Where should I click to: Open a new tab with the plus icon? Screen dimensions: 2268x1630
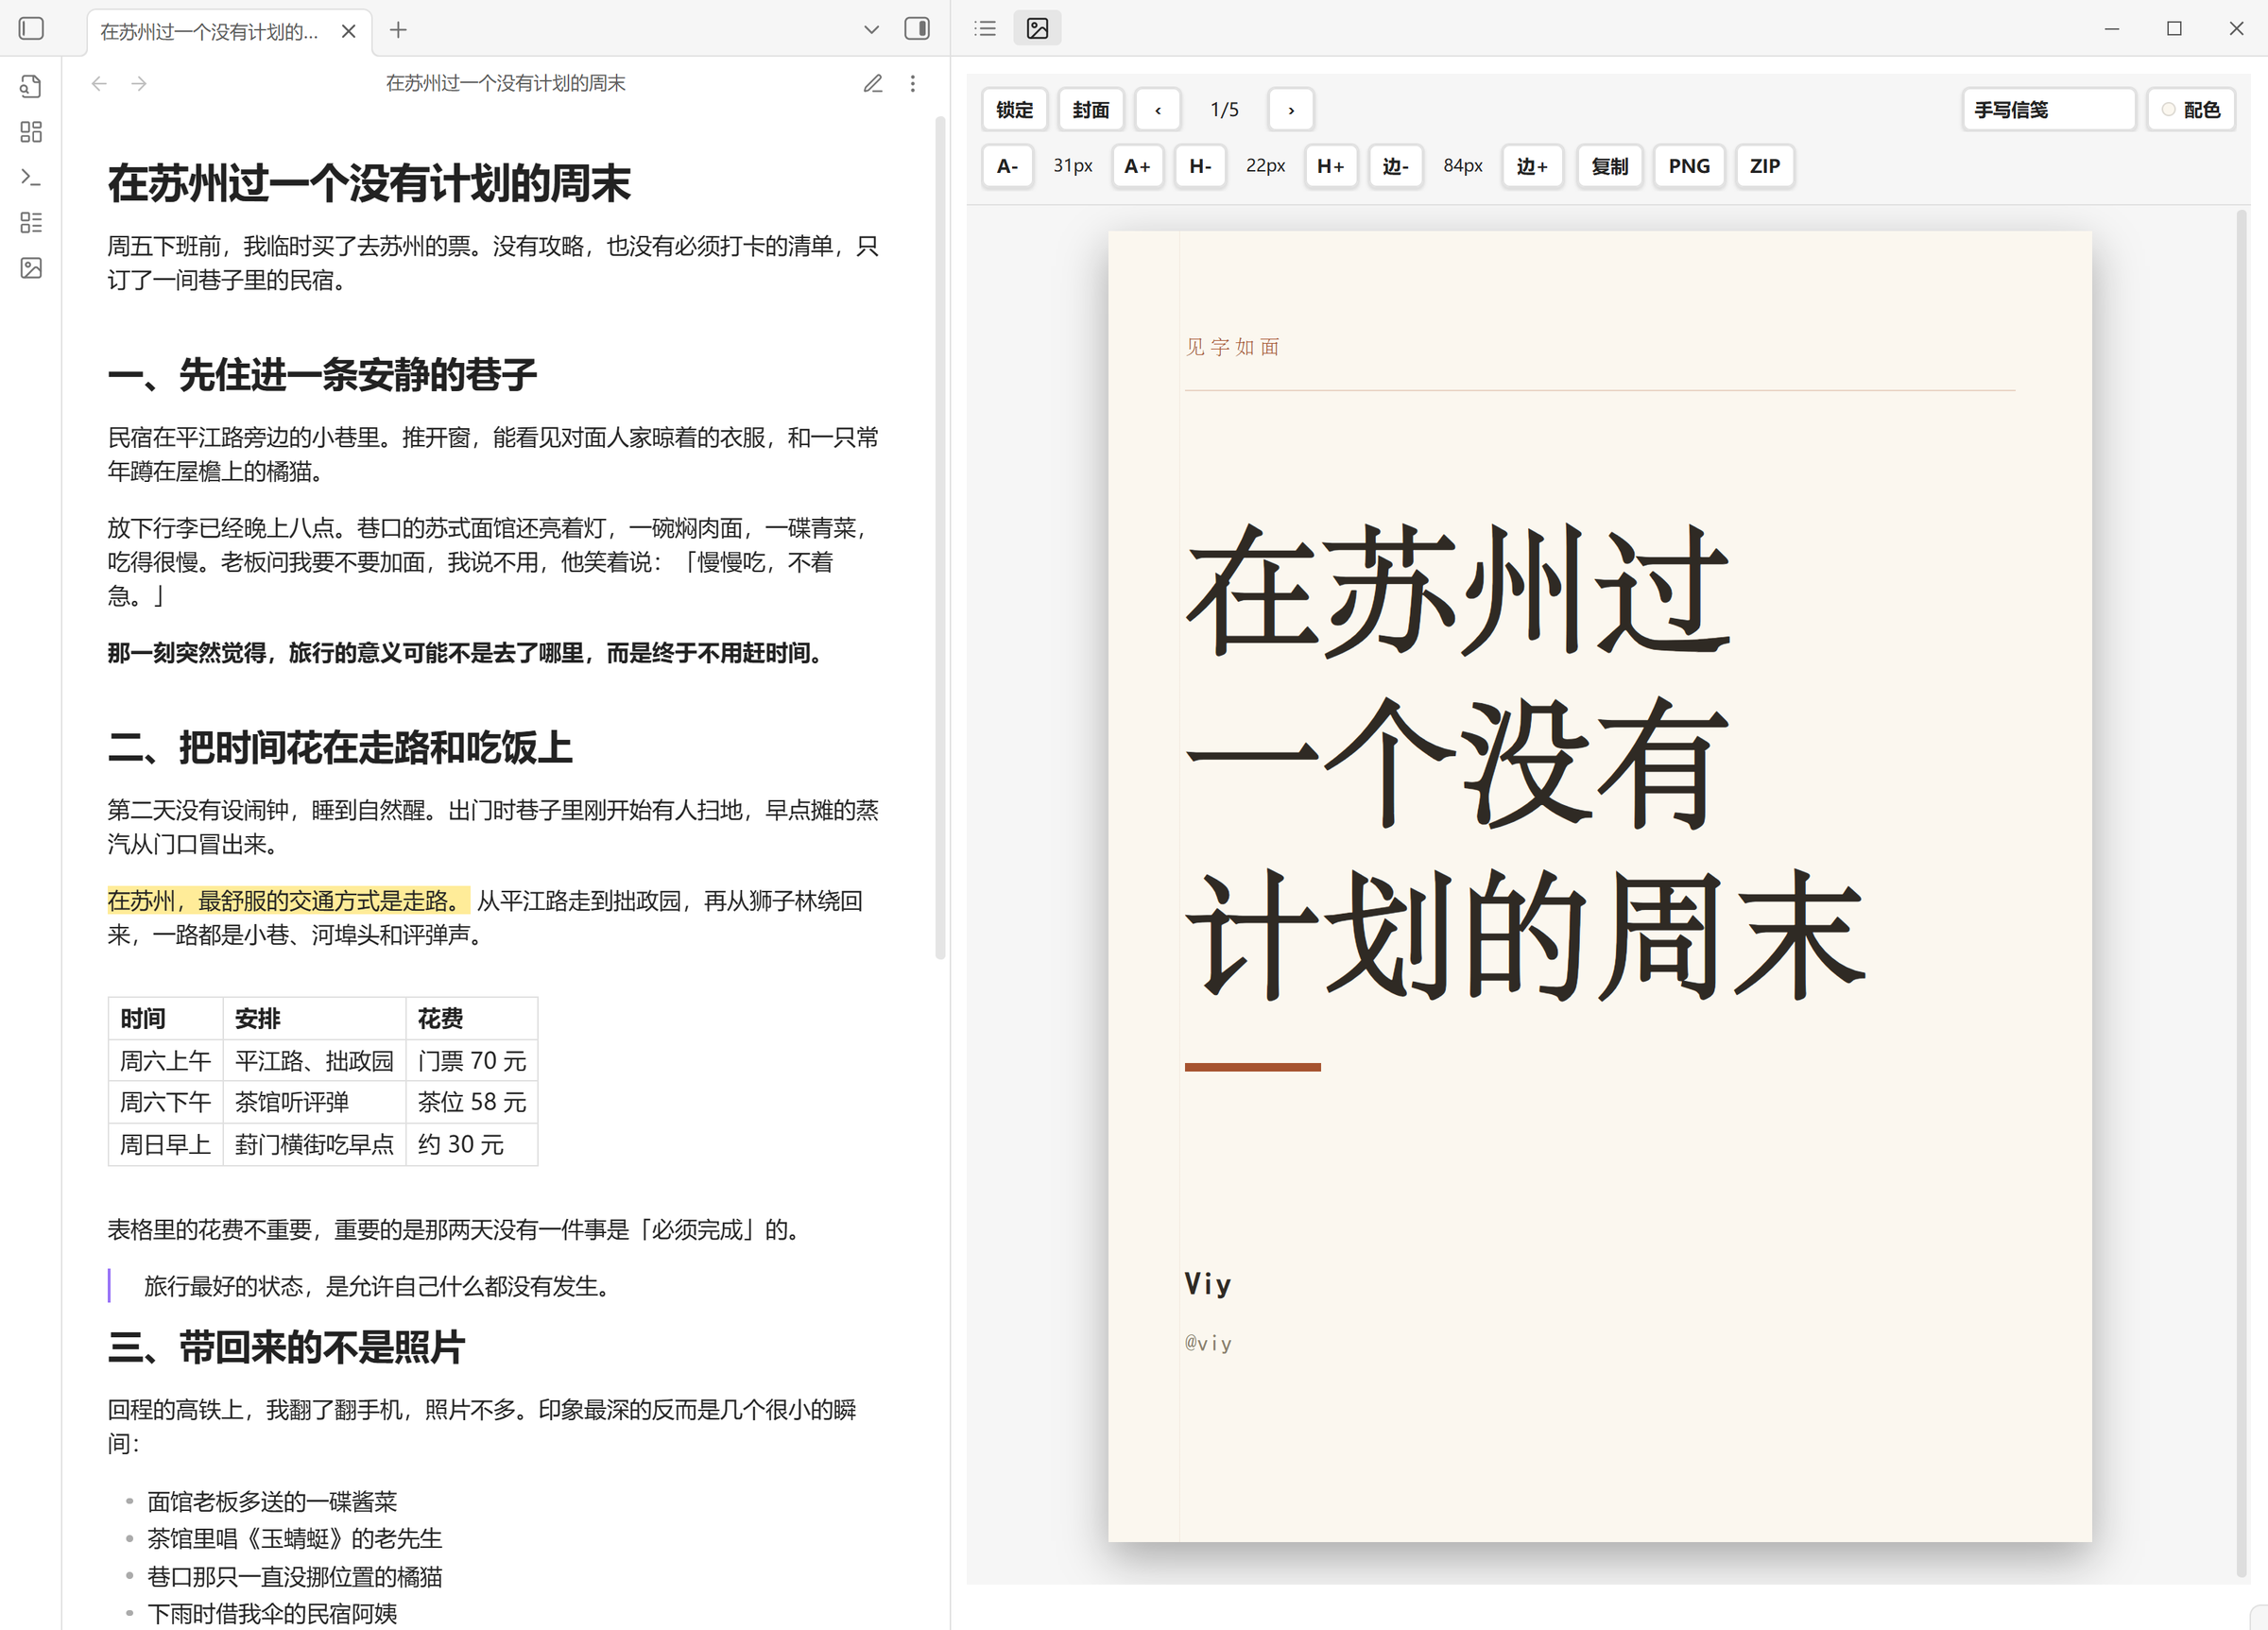(x=398, y=30)
